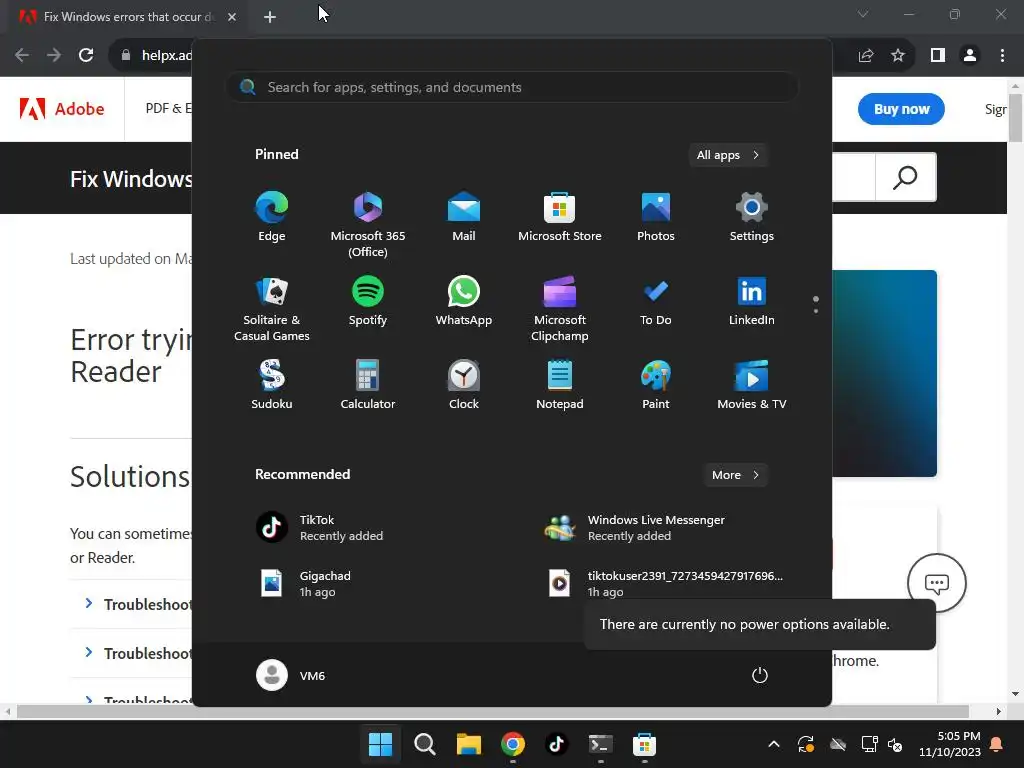Open Chrome tab search dropdown arrow
This screenshot has height=768, width=1024.
point(863,14)
